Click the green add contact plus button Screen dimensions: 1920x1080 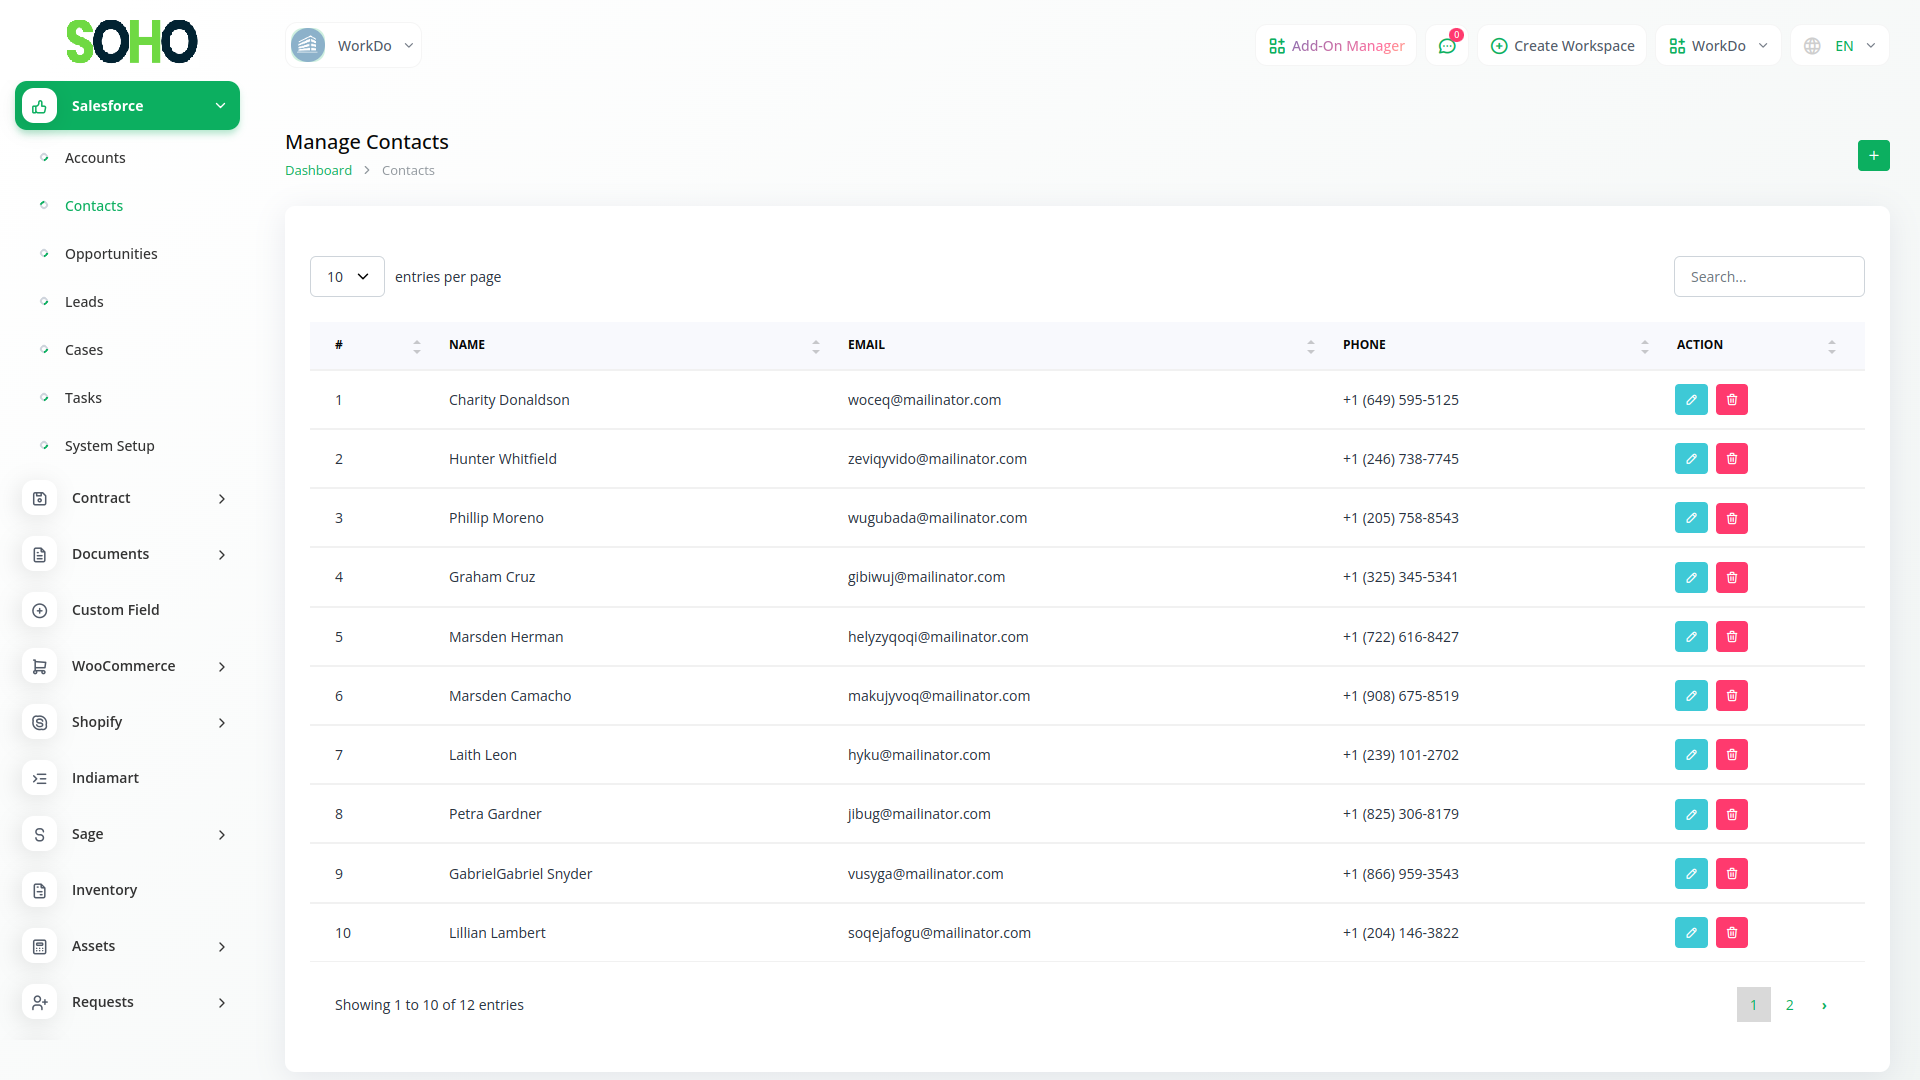(x=1873, y=156)
